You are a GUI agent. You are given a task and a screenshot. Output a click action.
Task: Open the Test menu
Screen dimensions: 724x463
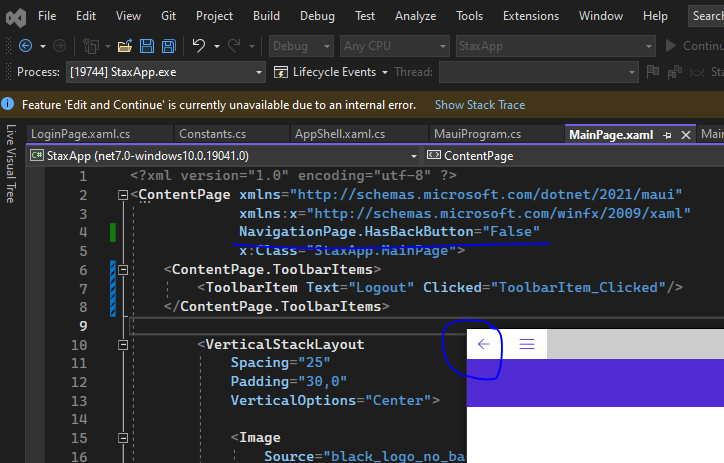click(365, 16)
